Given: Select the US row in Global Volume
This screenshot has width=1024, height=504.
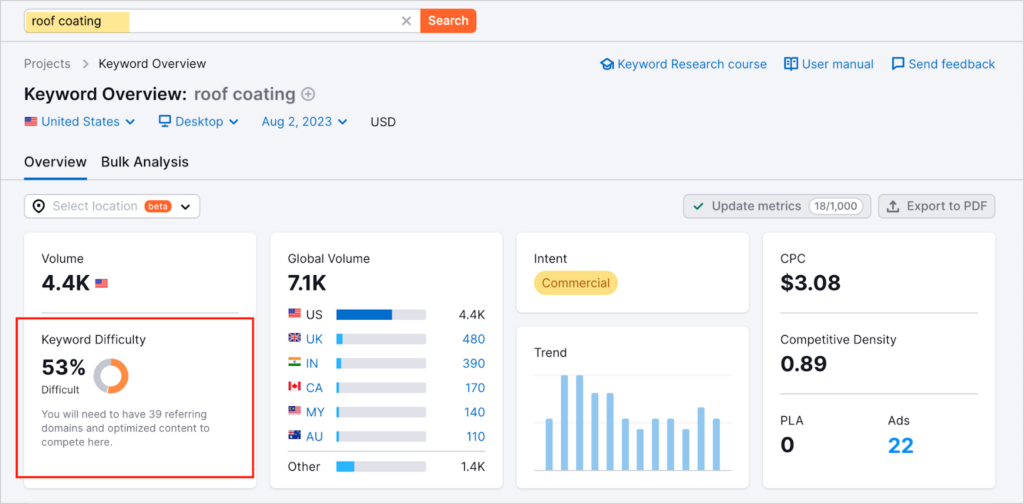Looking at the screenshot, I should [386, 315].
